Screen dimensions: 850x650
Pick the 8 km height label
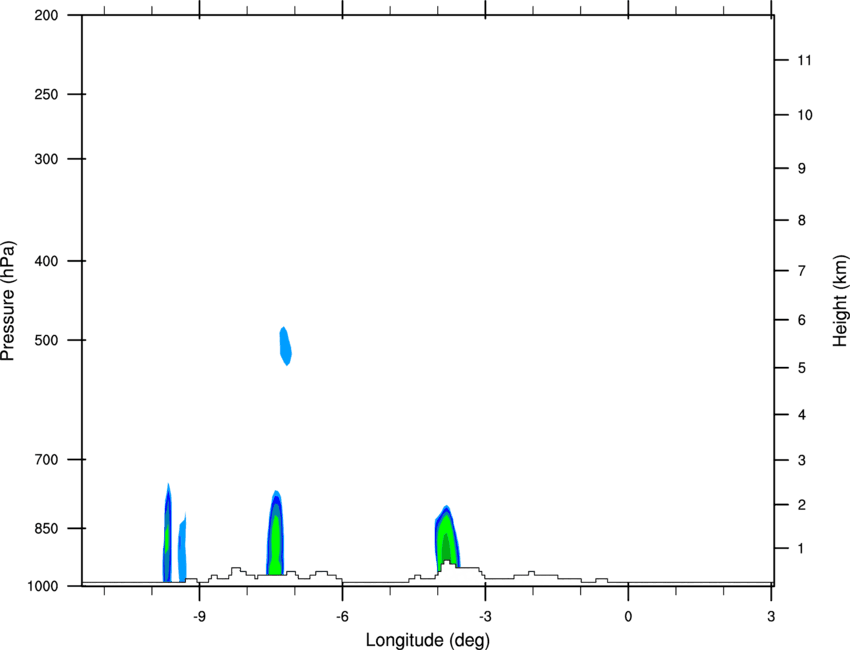click(801, 220)
